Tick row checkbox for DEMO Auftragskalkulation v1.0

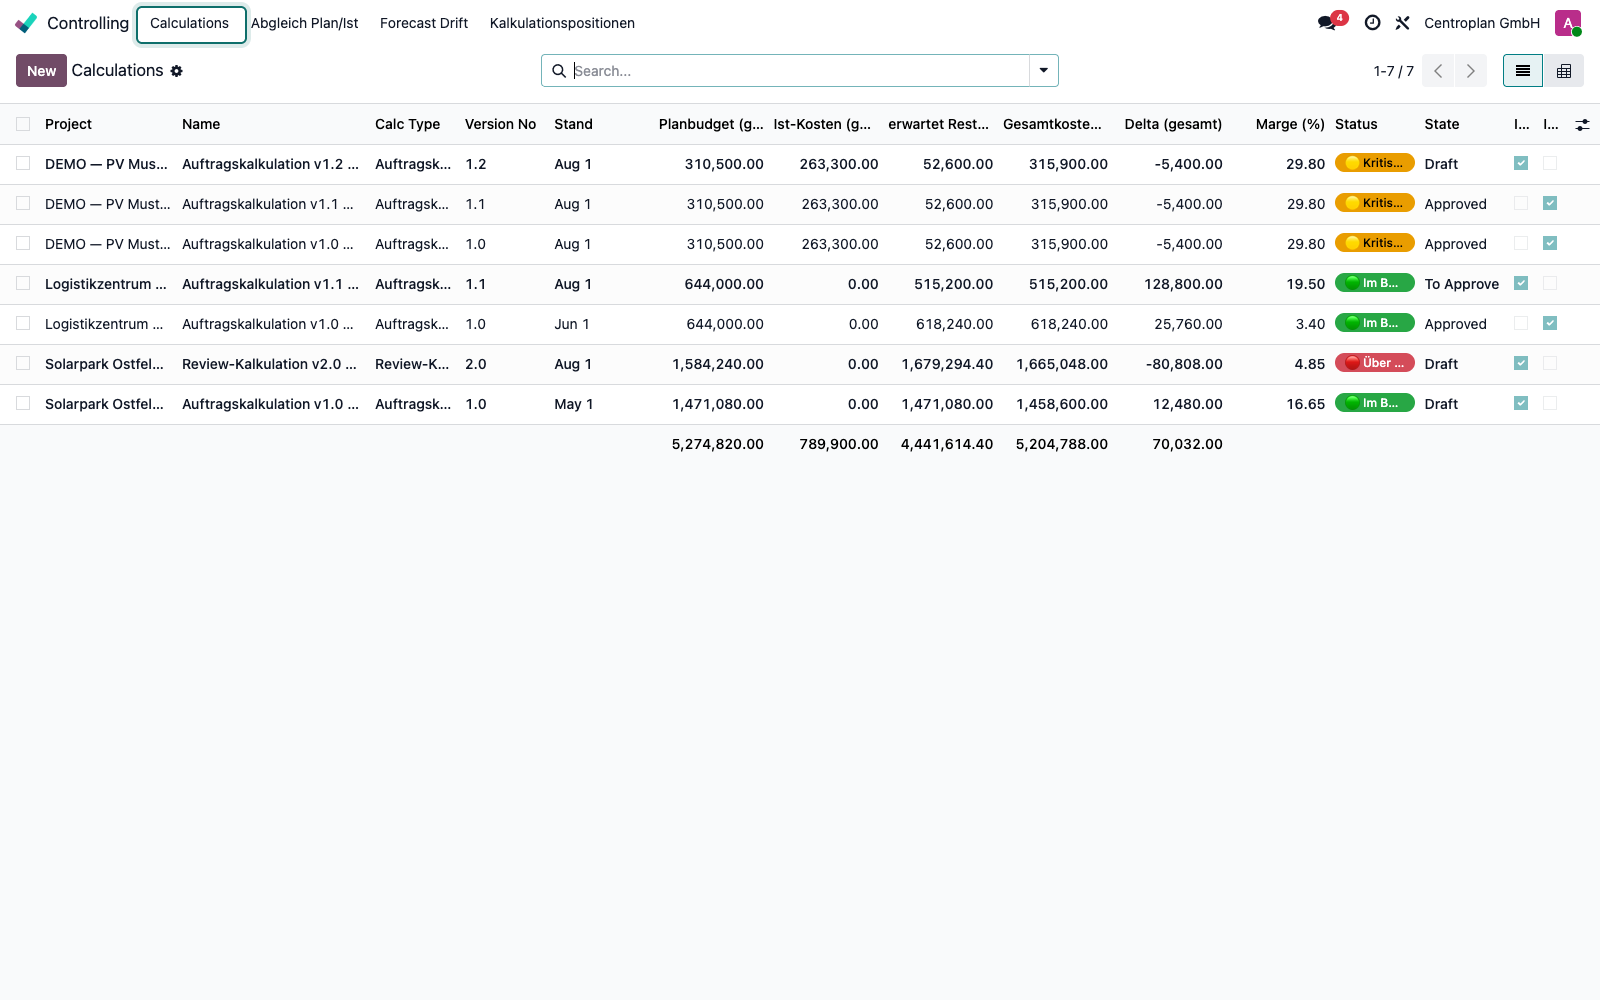click(x=23, y=244)
